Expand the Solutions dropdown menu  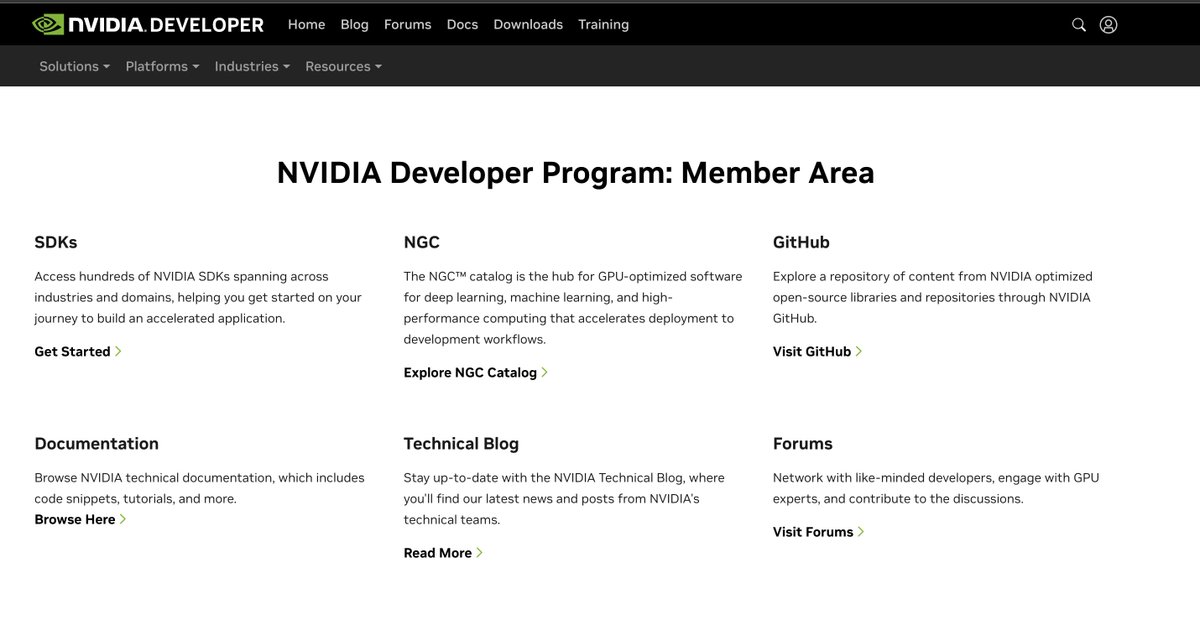pos(75,66)
